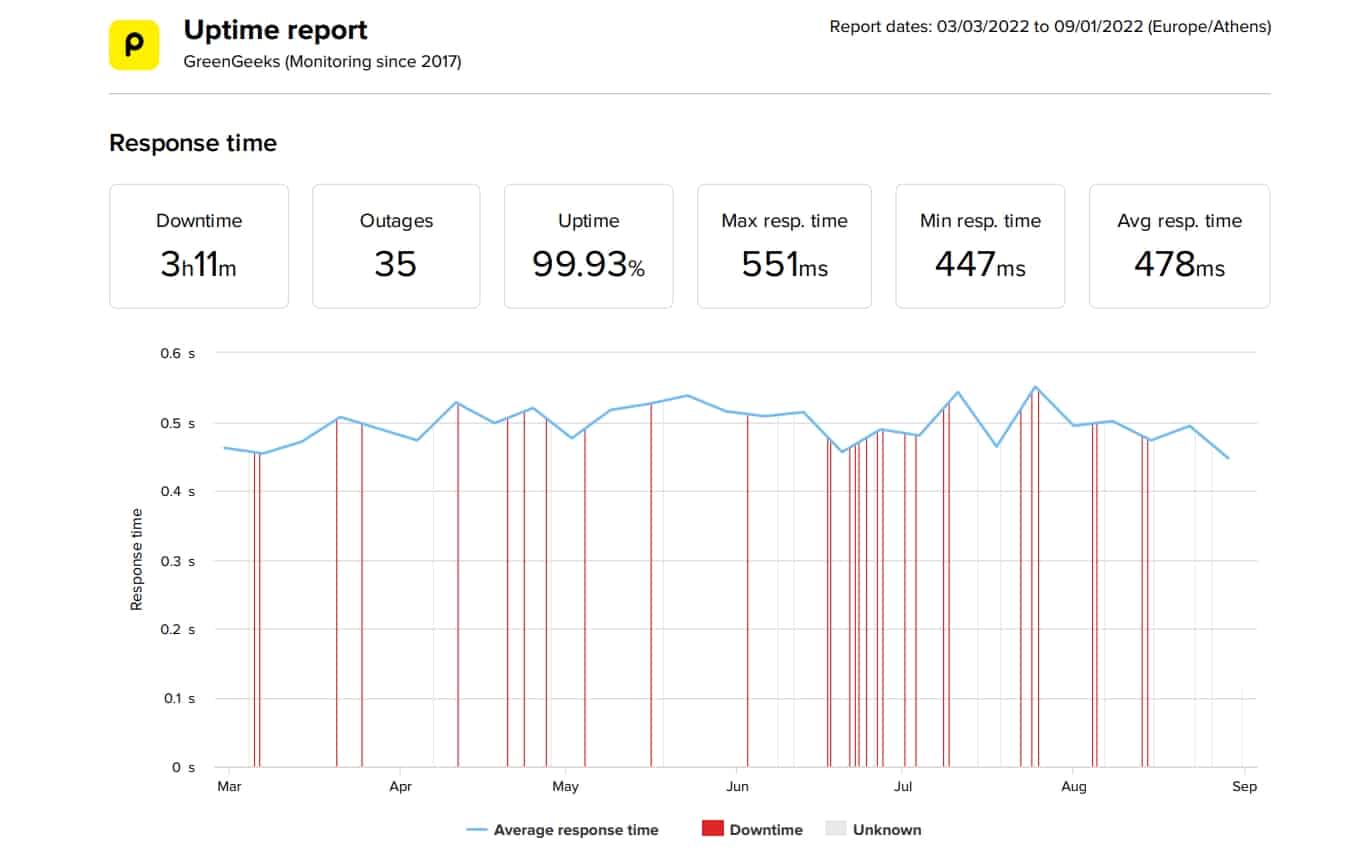The image size is (1364, 850).
Task: Click the 'Sep' x-axis label
Action: (1244, 787)
